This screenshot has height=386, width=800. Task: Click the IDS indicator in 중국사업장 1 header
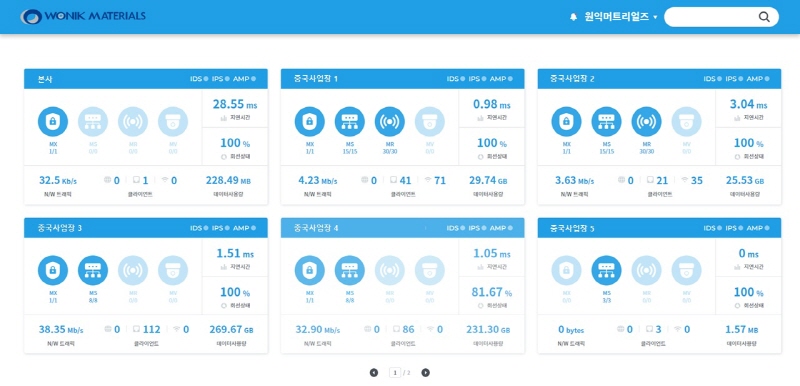pos(456,79)
